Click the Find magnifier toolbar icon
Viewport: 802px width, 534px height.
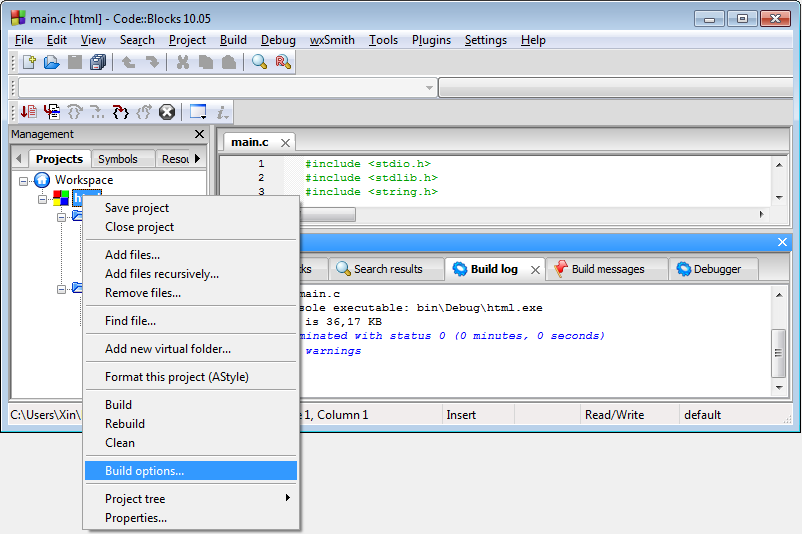click(x=259, y=62)
